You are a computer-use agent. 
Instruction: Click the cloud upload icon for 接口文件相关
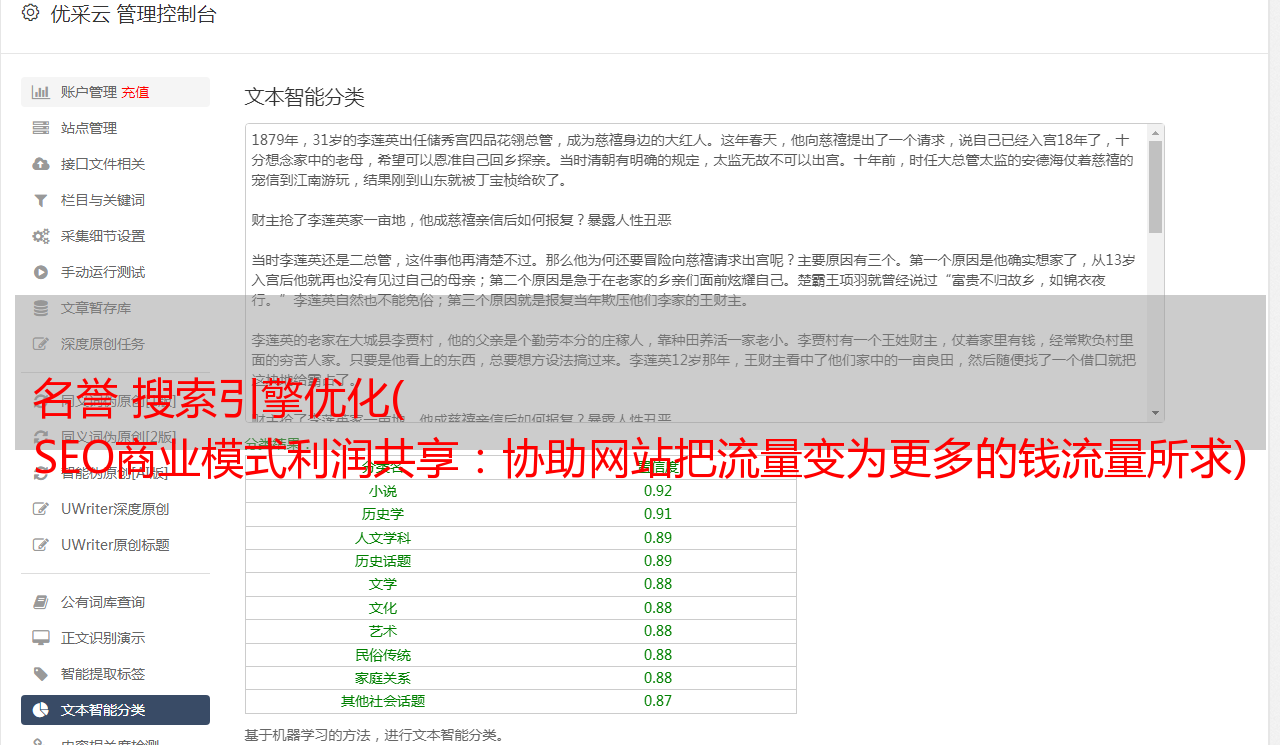click(40, 164)
